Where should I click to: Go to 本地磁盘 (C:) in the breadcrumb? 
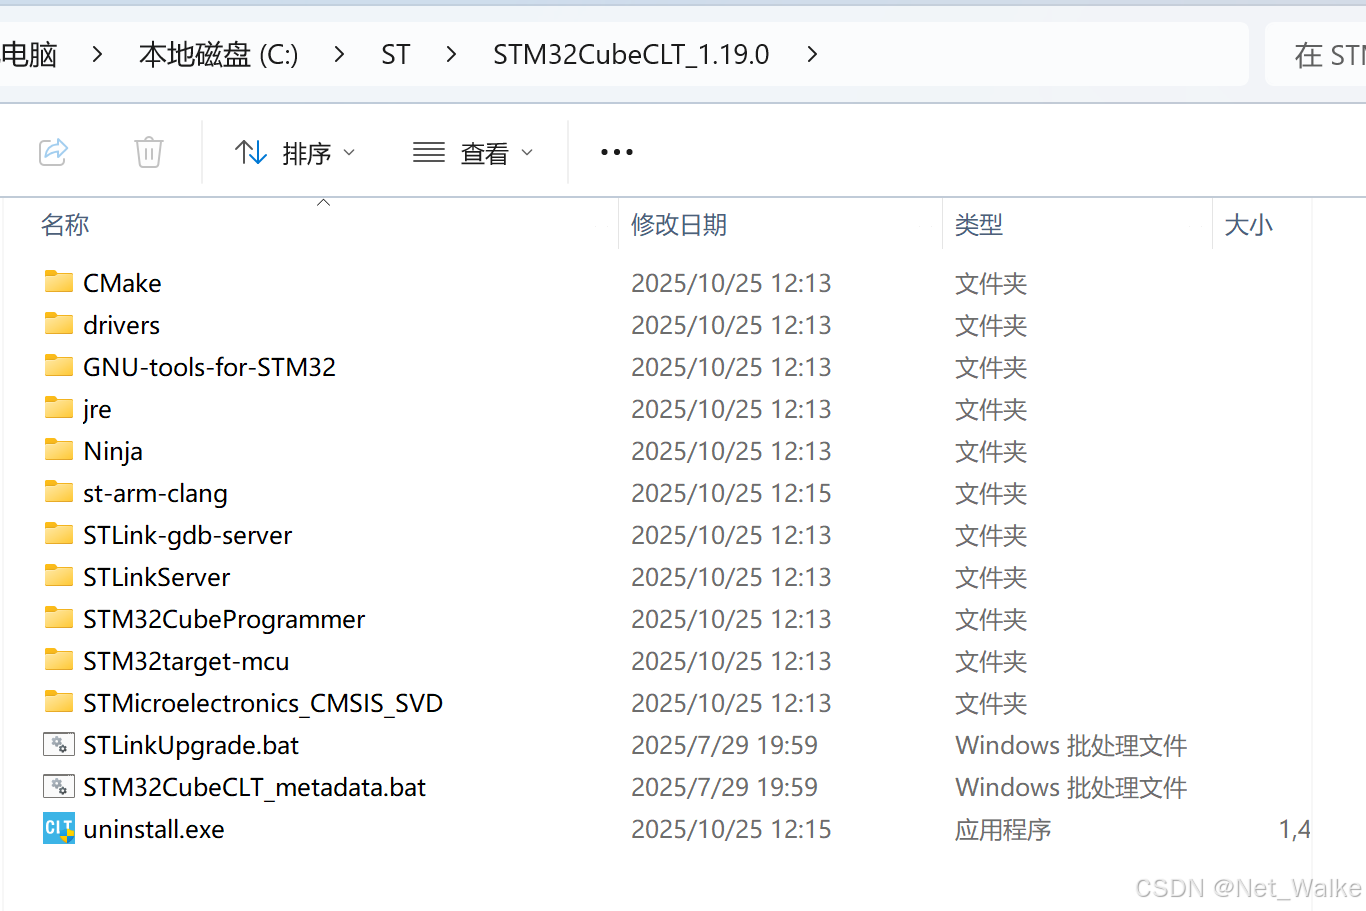(219, 54)
